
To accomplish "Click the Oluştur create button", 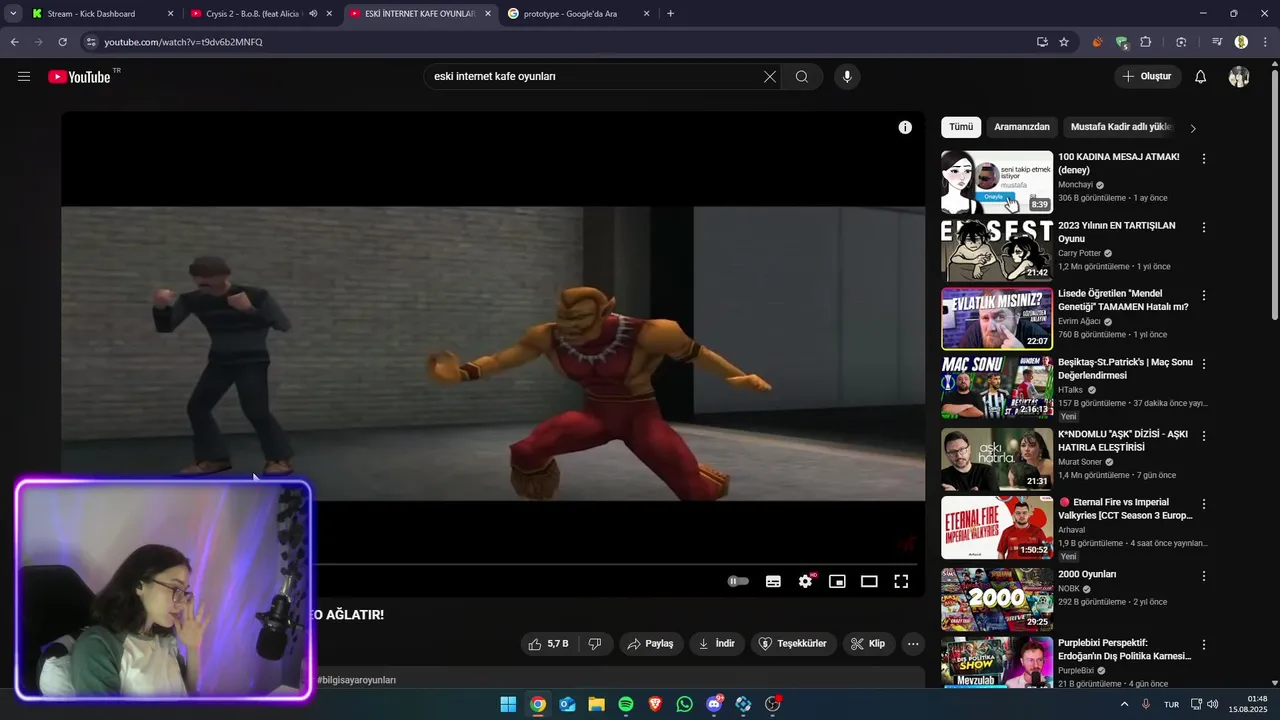I will coord(1147,77).
